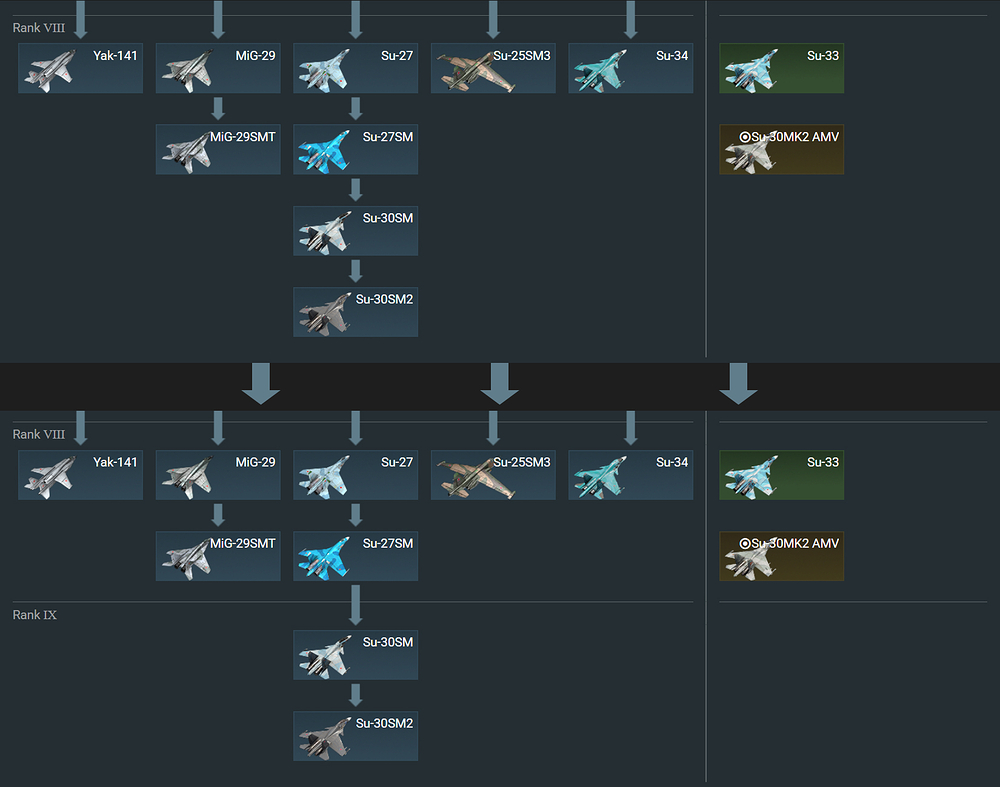Click the long arrow from Su-27SM to the Rank IX Su-30SM
1000x787 pixels.
point(356,605)
